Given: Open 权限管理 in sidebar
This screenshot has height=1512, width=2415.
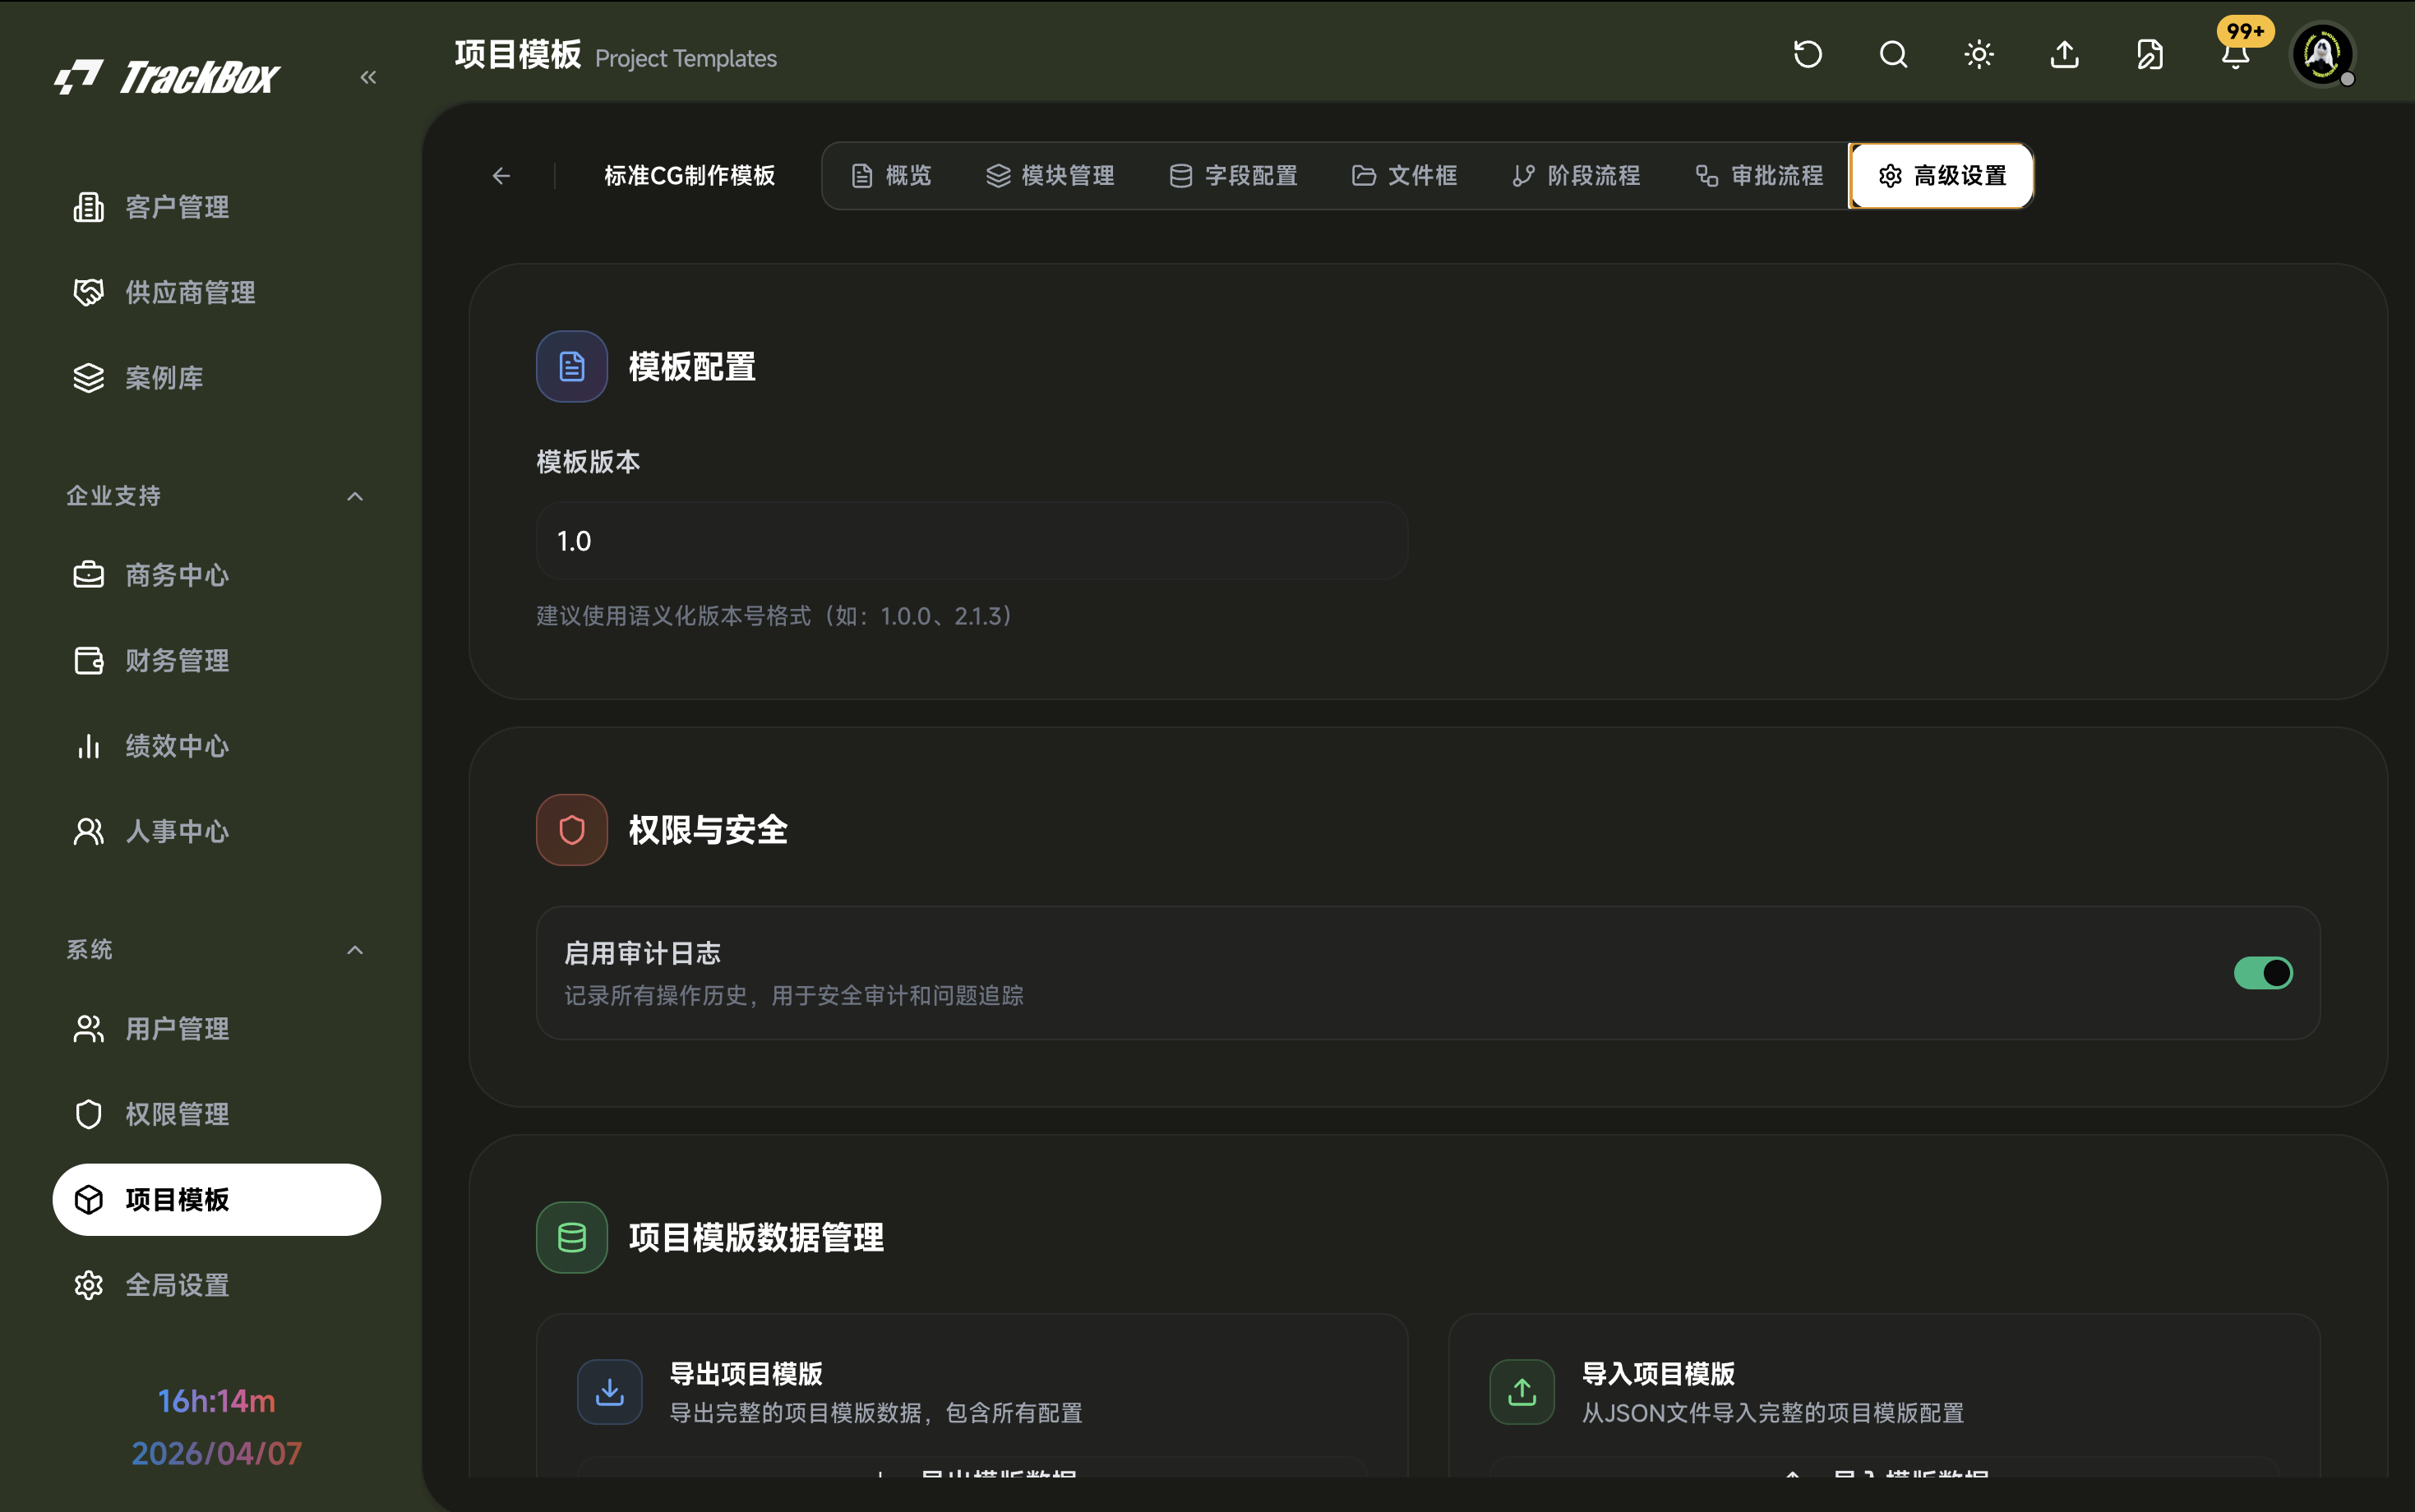Looking at the screenshot, I should (x=216, y=1114).
